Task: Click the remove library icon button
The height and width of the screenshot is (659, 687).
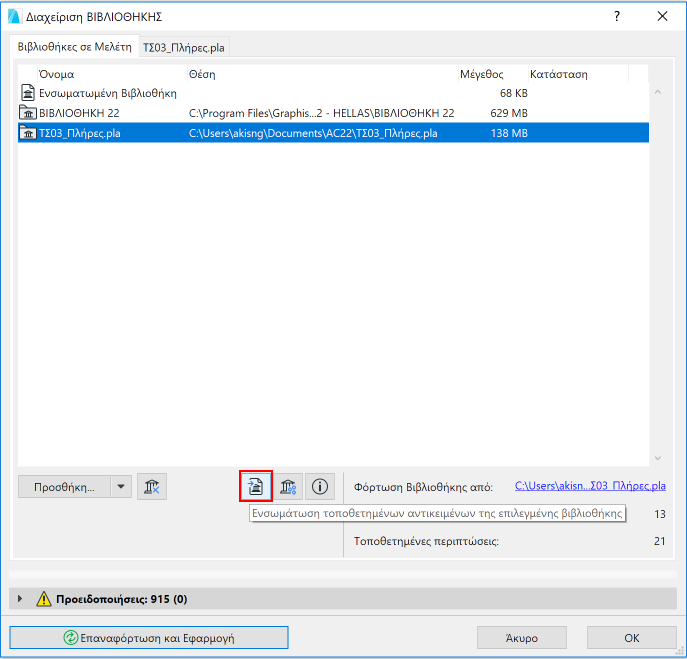Action: pyautogui.click(x=152, y=486)
